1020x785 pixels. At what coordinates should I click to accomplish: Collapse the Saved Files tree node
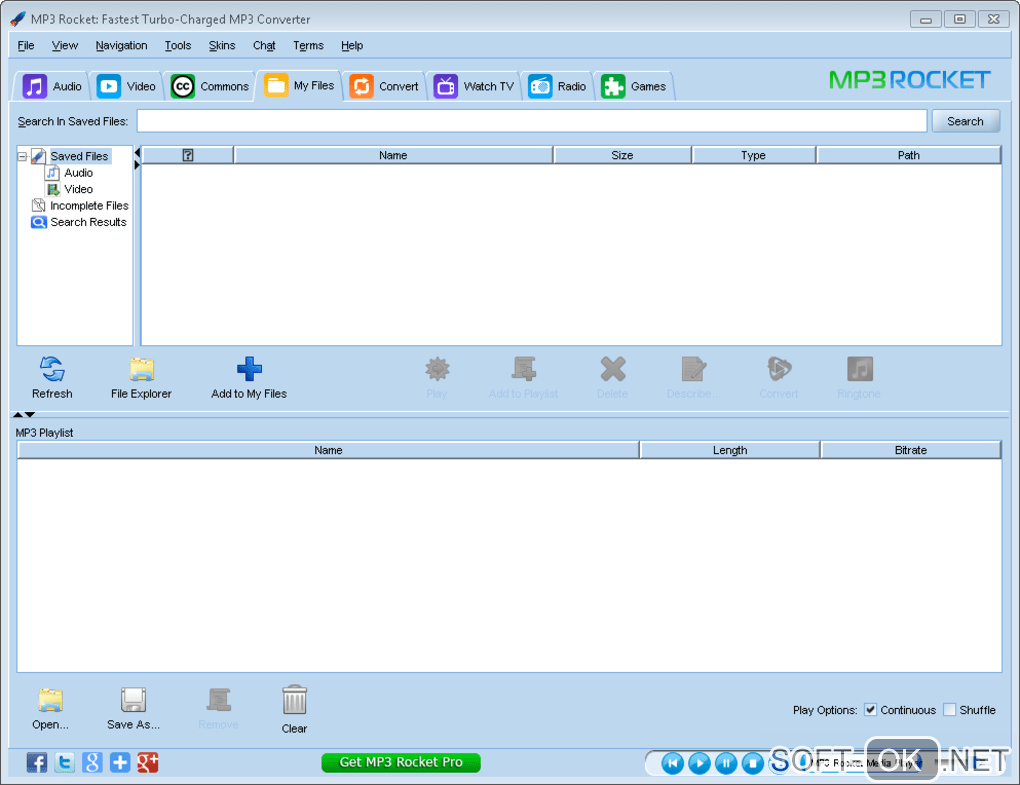22,156
